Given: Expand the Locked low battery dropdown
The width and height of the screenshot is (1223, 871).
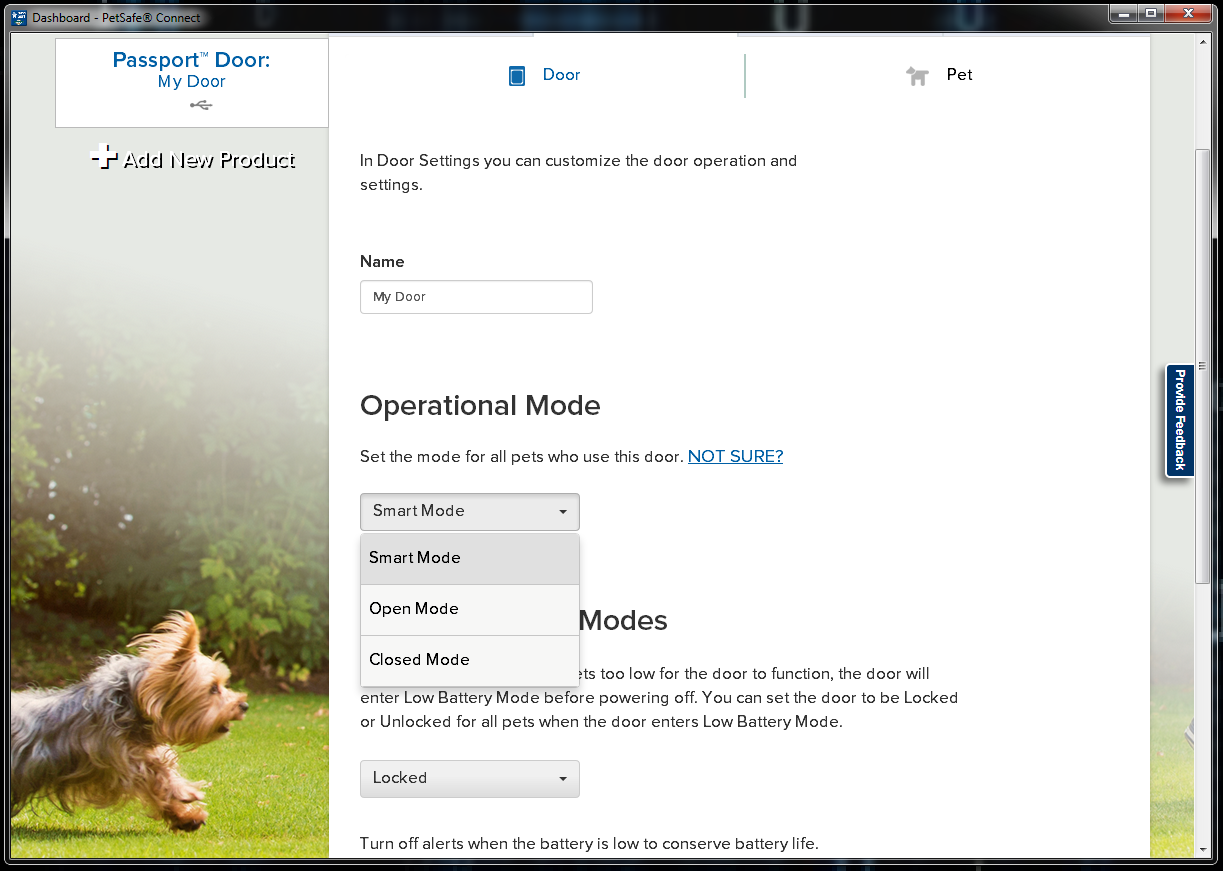Looking at the screenshot, I should click(x=469, y=778).
